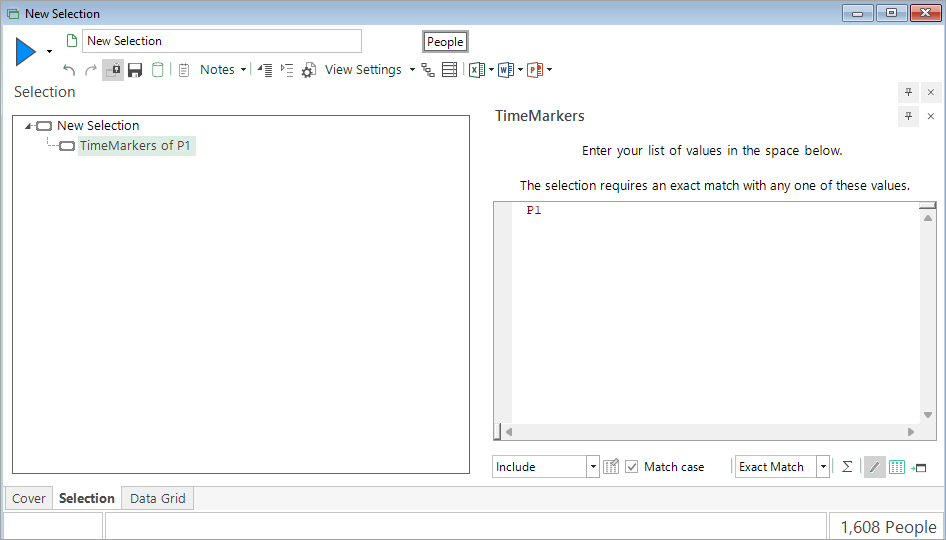Minimize the New Selection window
946x540 pixels.
tap(857, 13)
